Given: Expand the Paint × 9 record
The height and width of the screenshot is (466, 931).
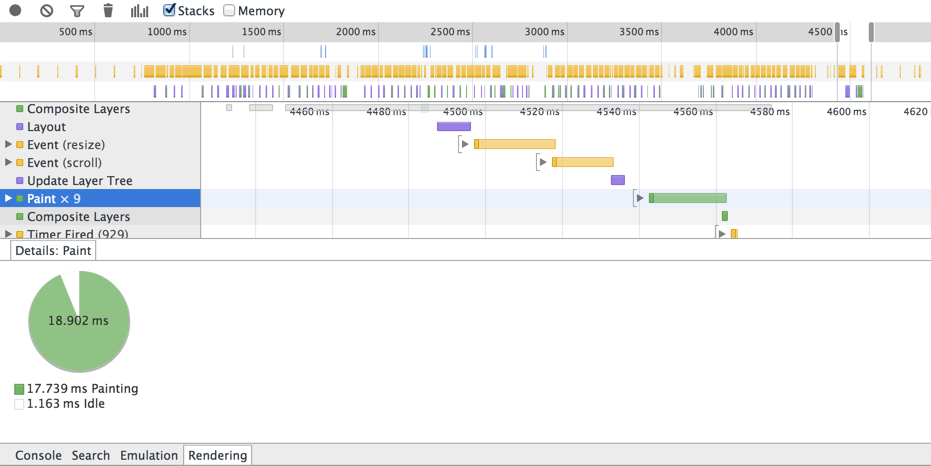Looking at the screenshot, I should coord(9,199).
